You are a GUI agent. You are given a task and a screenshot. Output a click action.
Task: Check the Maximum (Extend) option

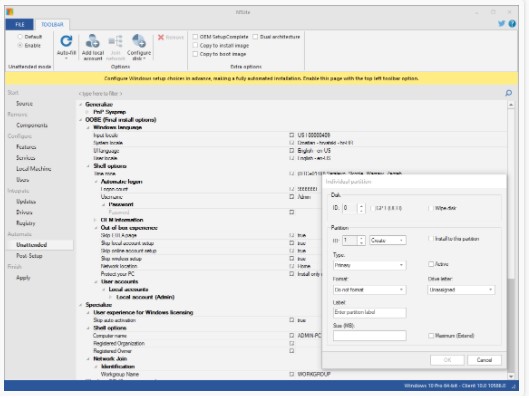(x=431, y=336)
